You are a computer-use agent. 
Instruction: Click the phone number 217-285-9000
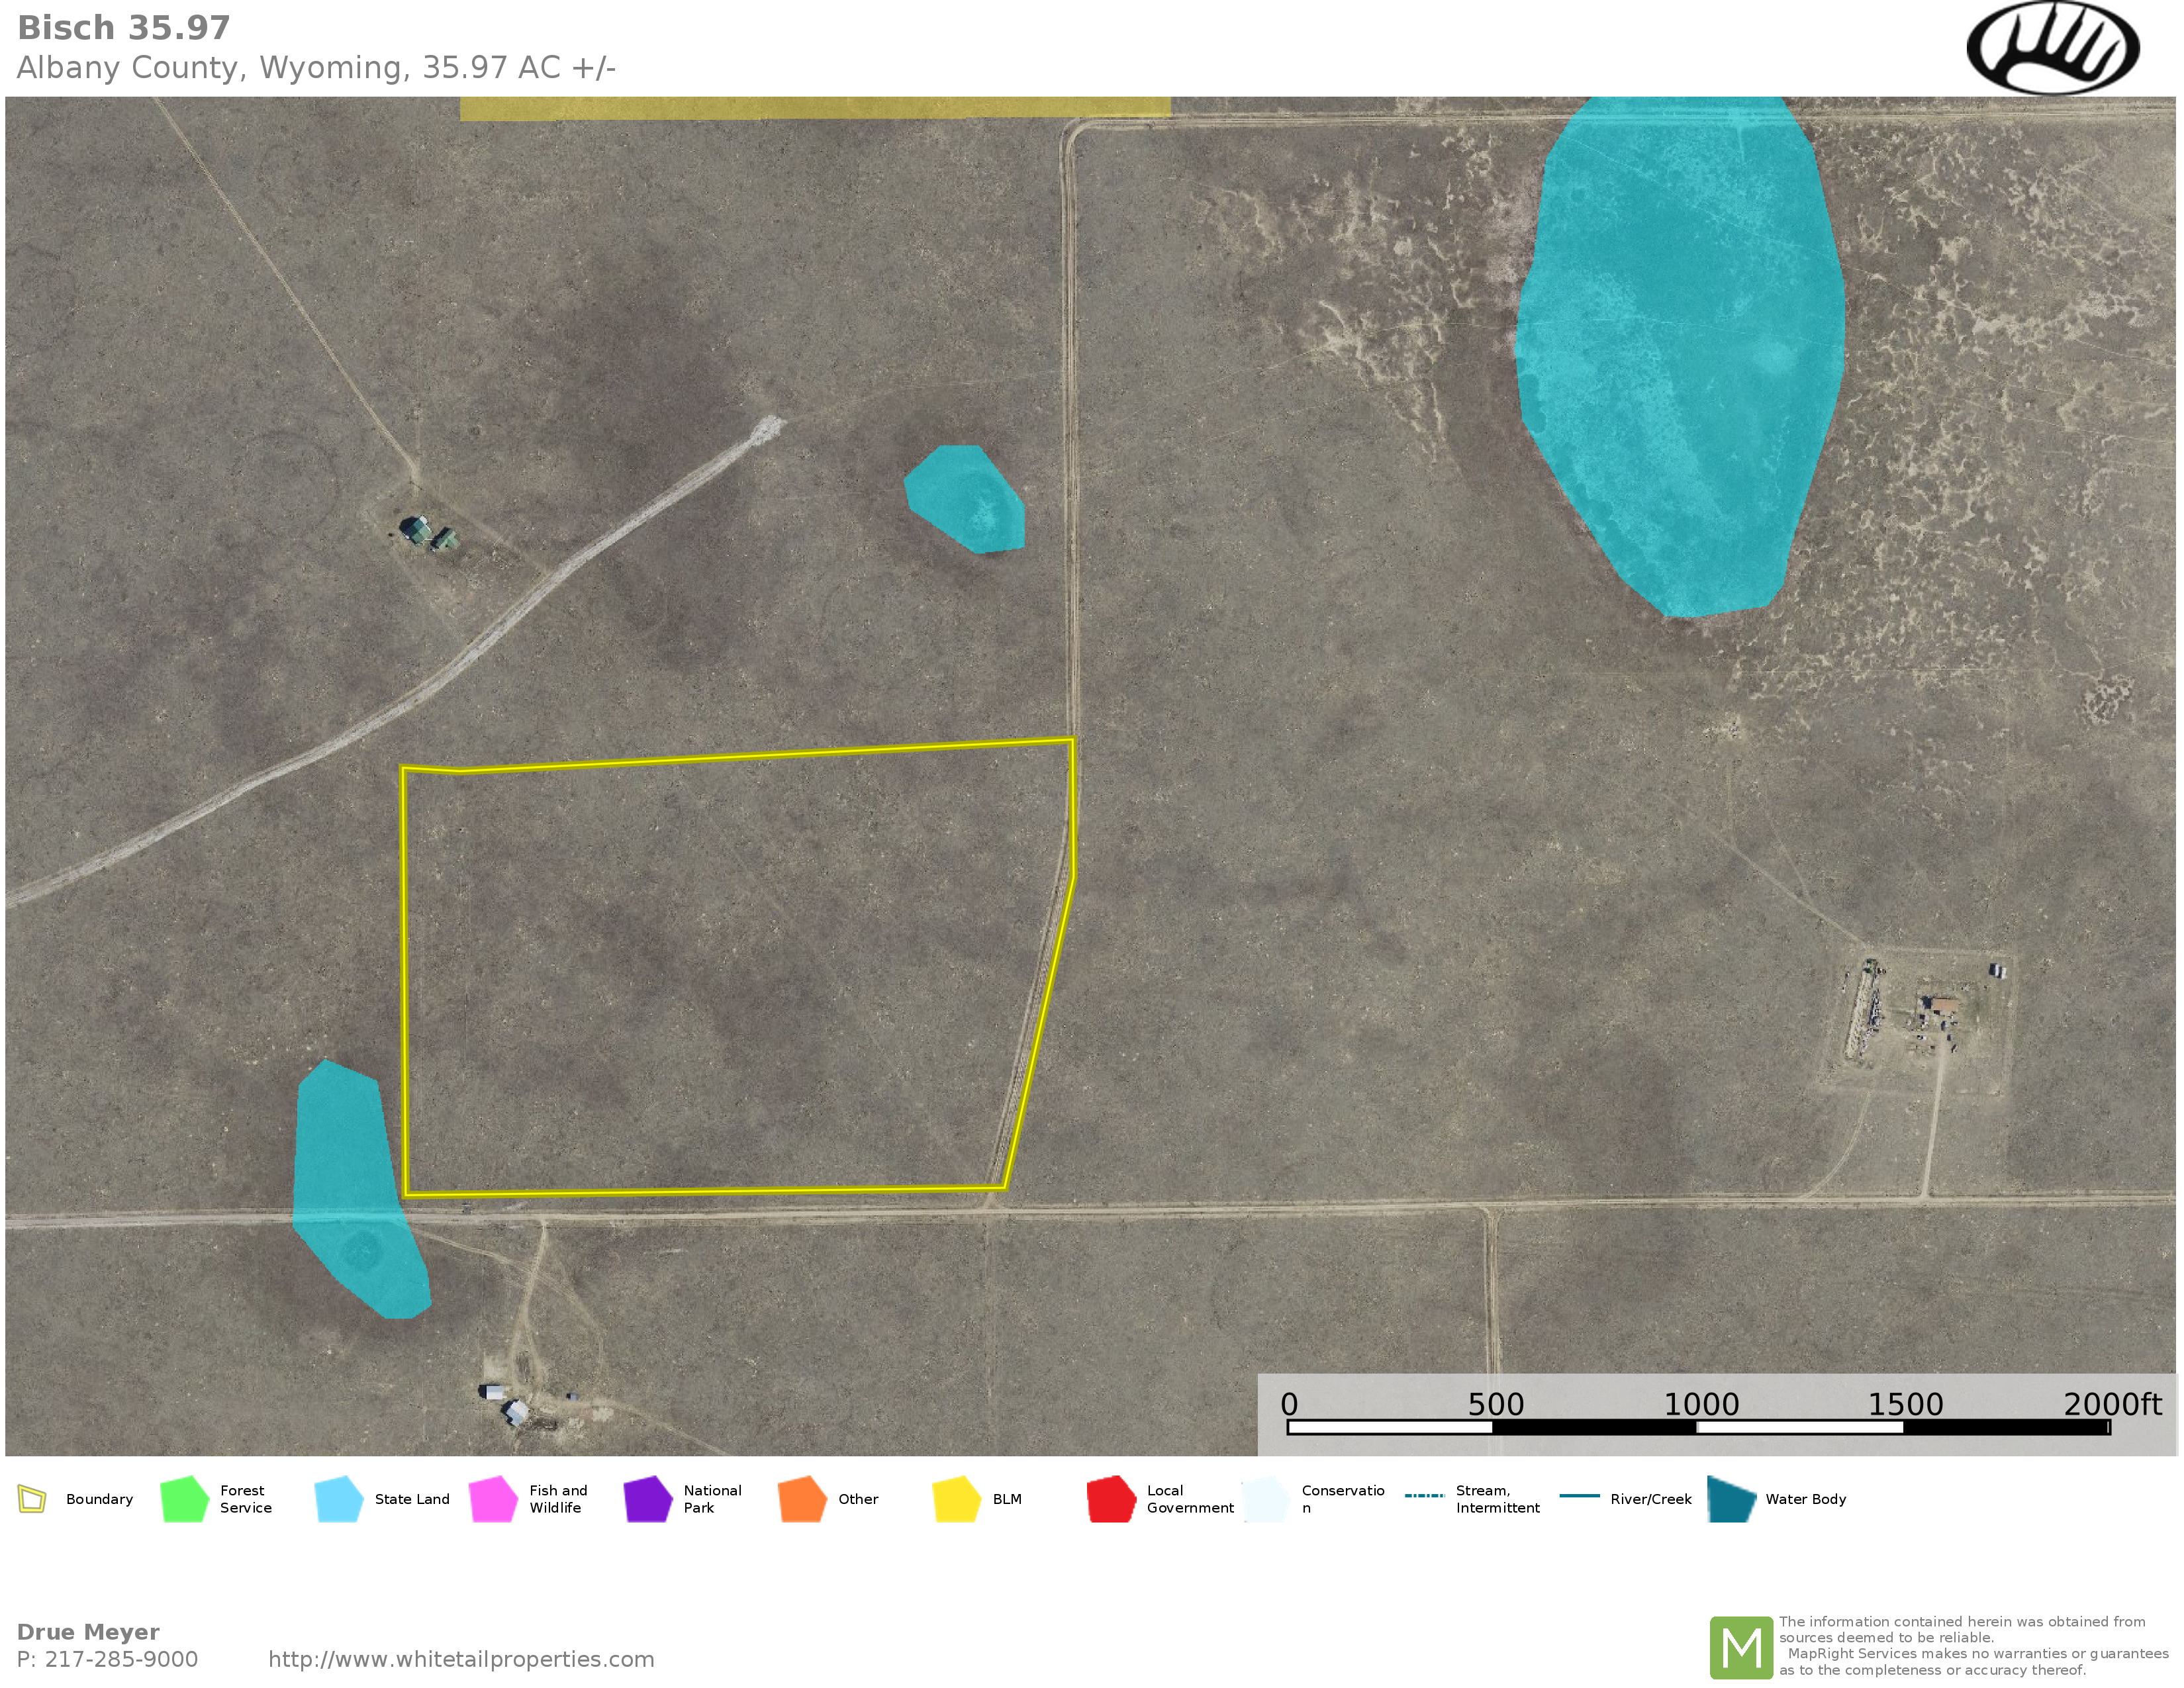(x=121, y=1659)
